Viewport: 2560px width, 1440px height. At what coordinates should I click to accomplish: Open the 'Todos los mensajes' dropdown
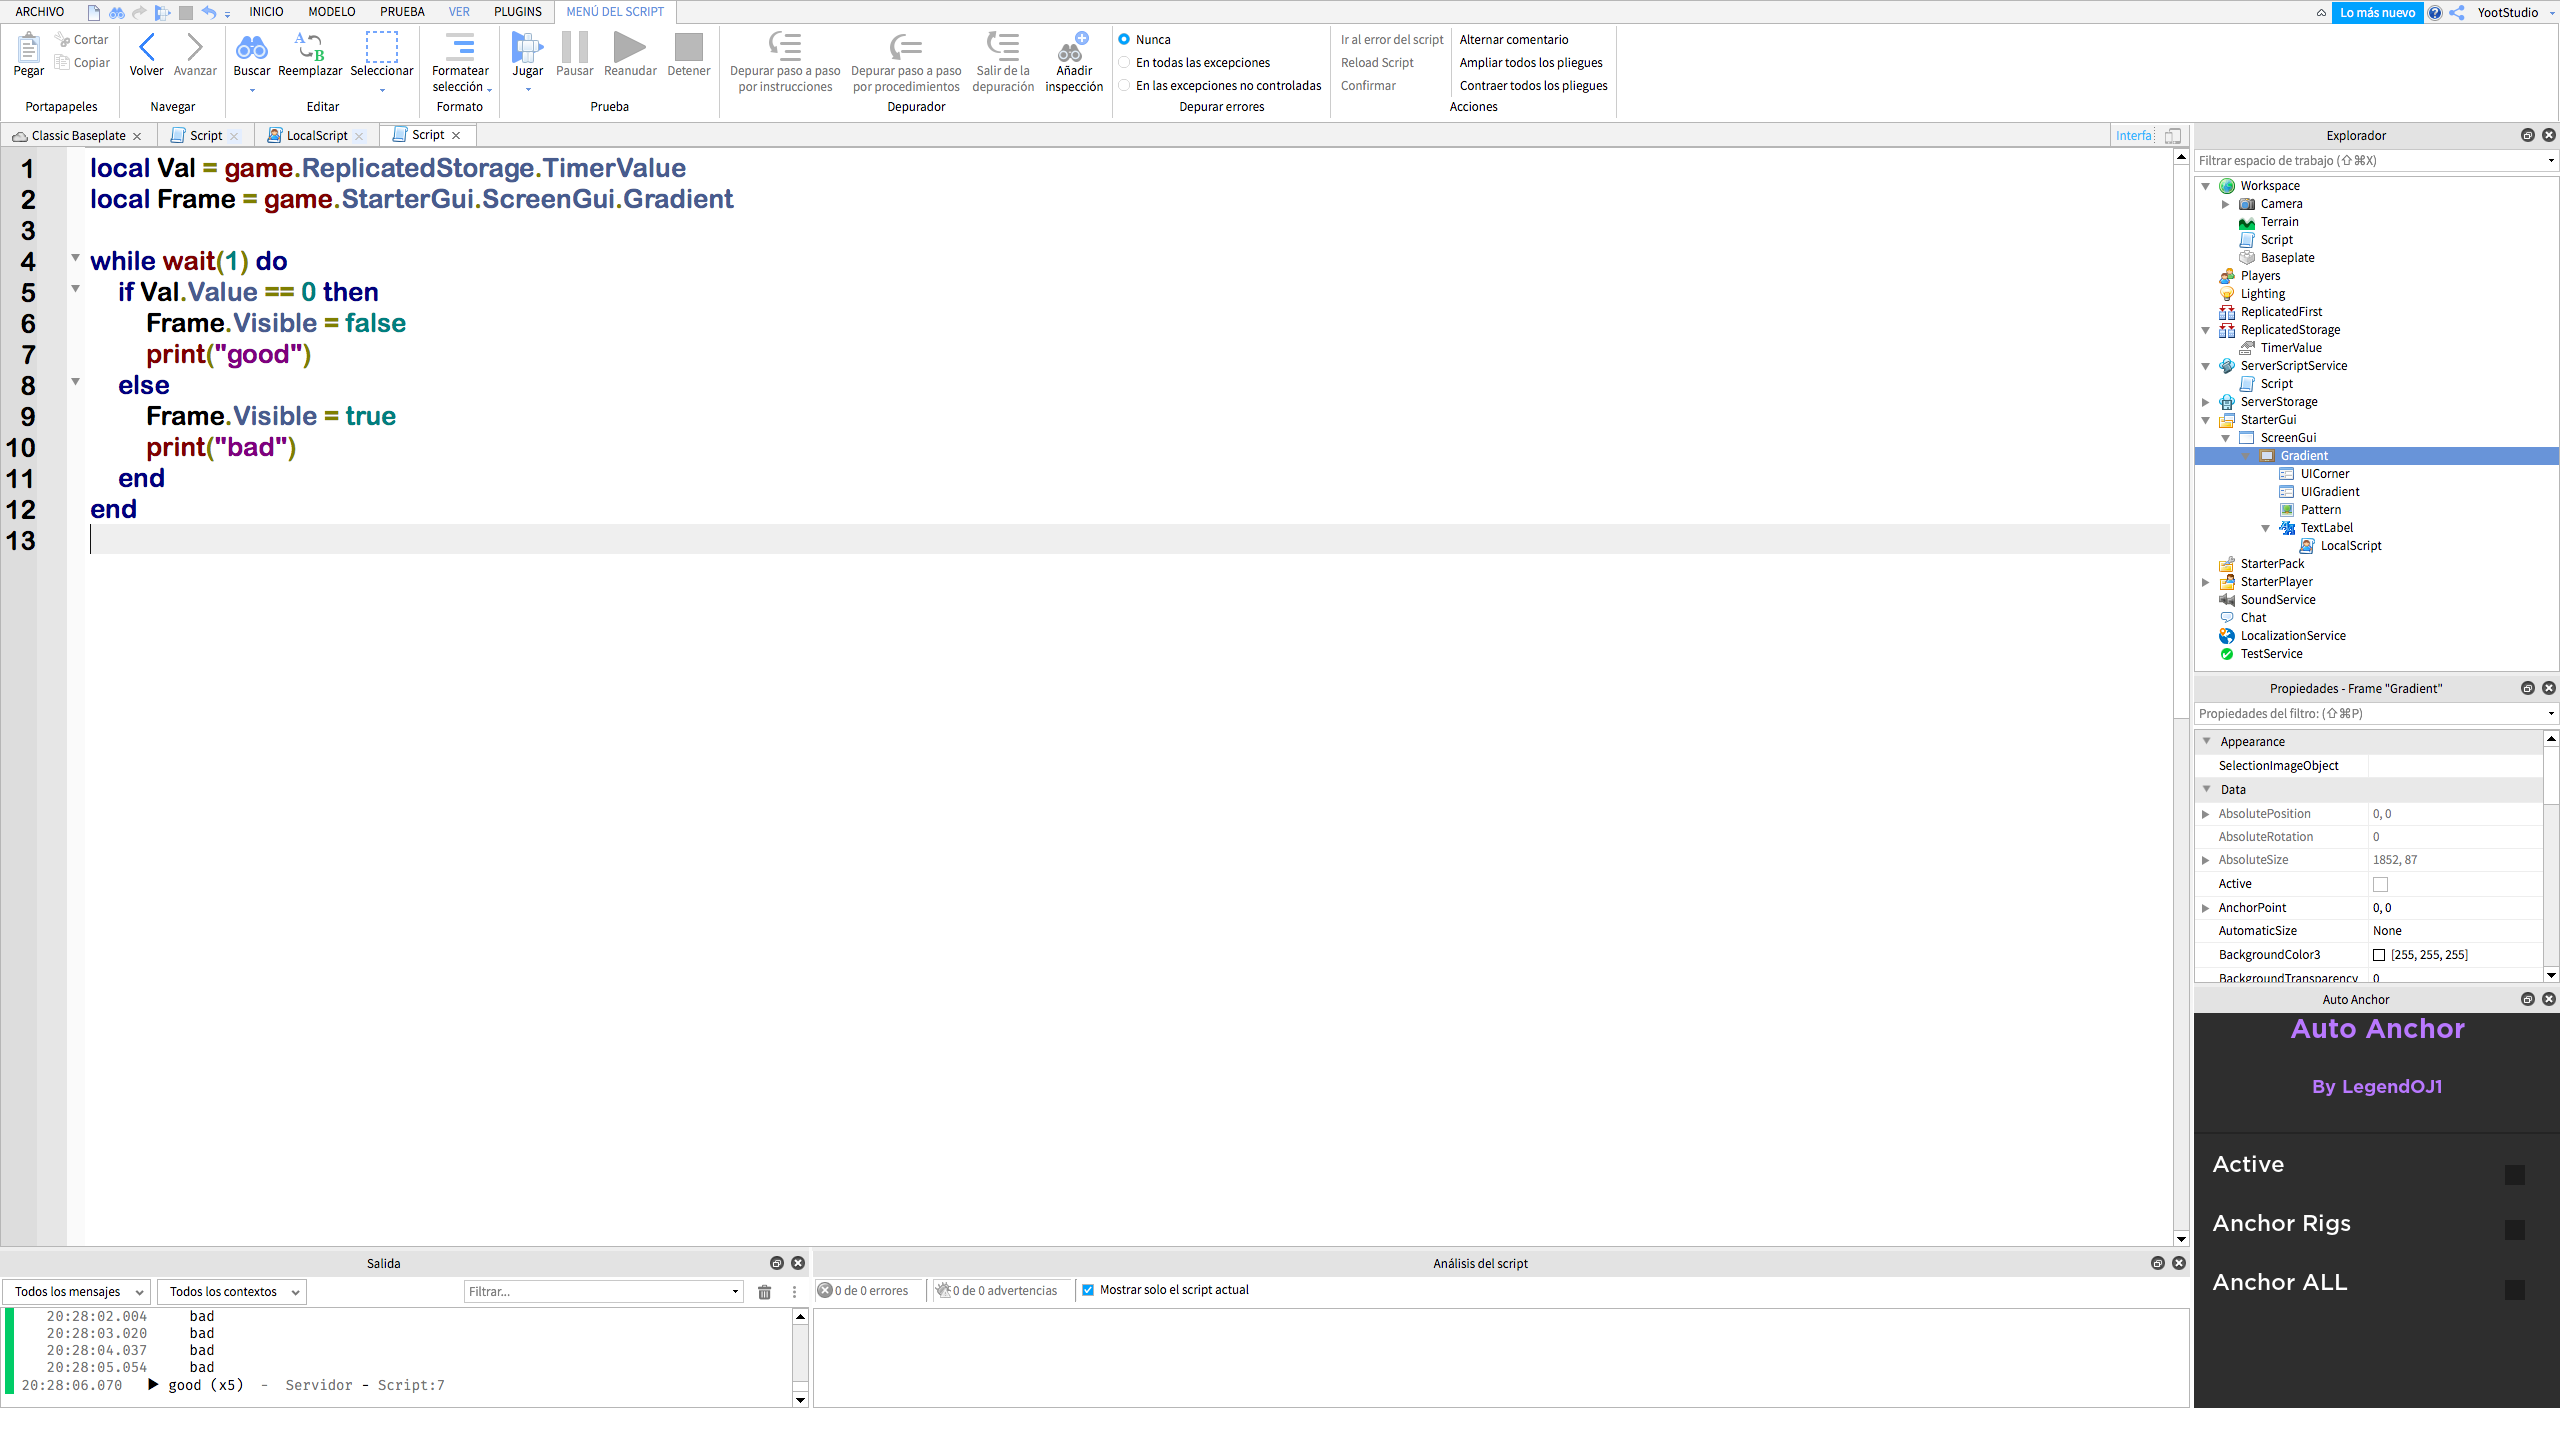click(76, 1292)
